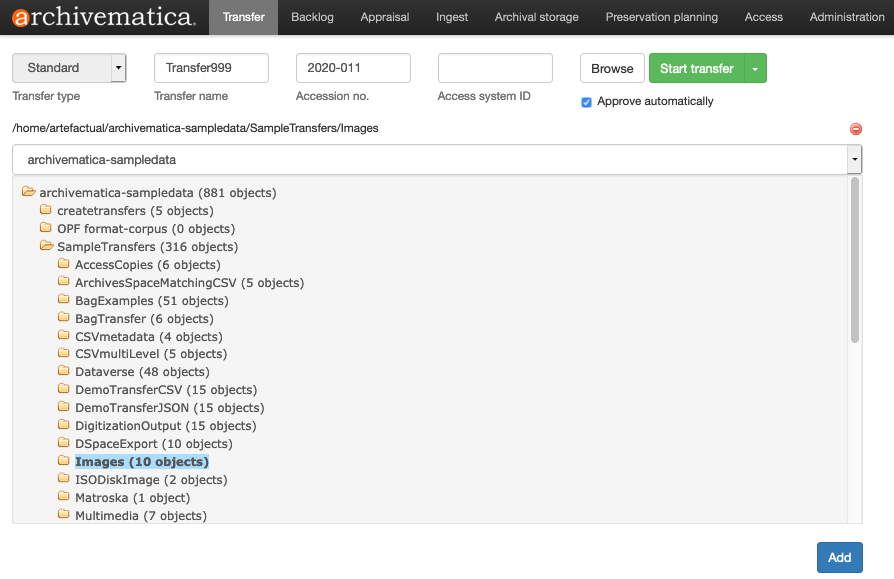Click the folder icon beside ISODiskImage
The height and width of the screenshot is (579, 894).
coord(64,479)
